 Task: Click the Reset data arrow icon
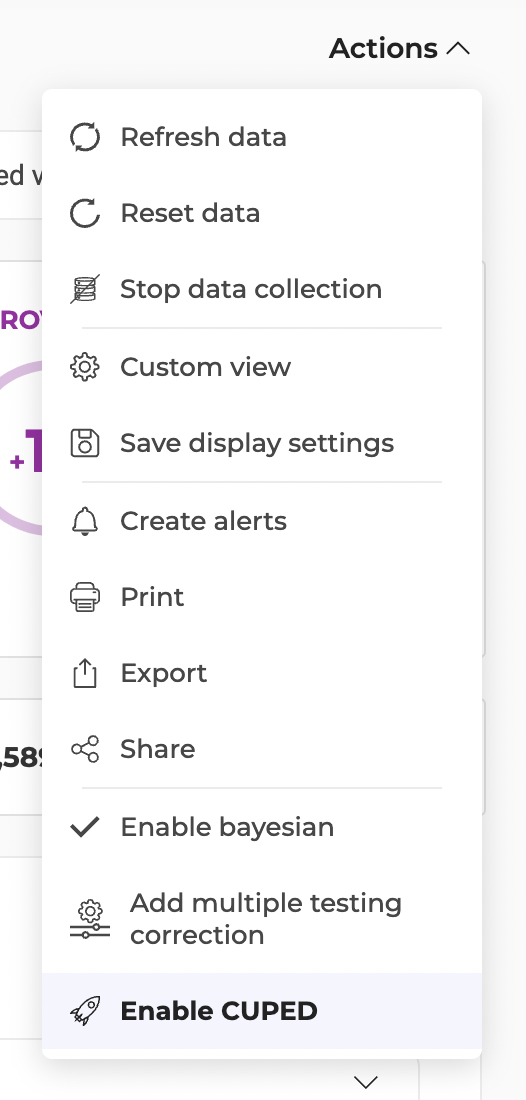[85, 213]
